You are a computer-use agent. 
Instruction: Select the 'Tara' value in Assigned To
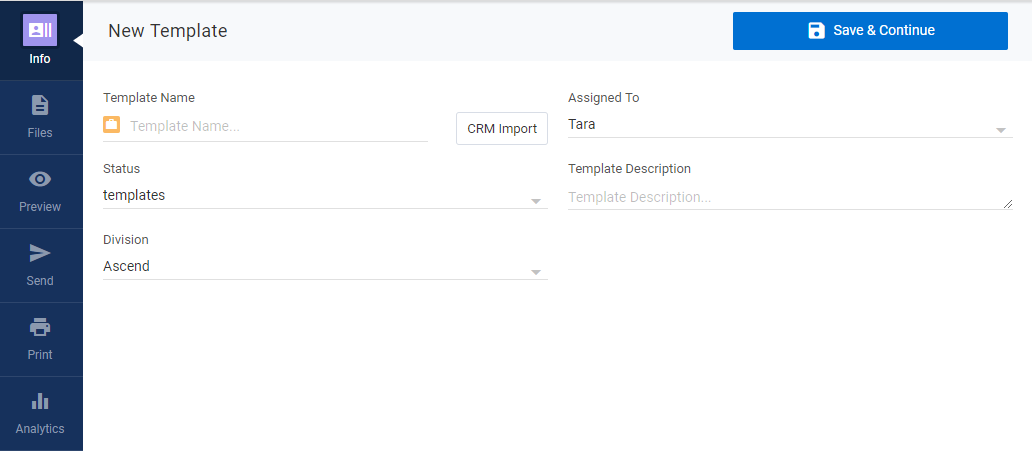click(x=582, y=124)
